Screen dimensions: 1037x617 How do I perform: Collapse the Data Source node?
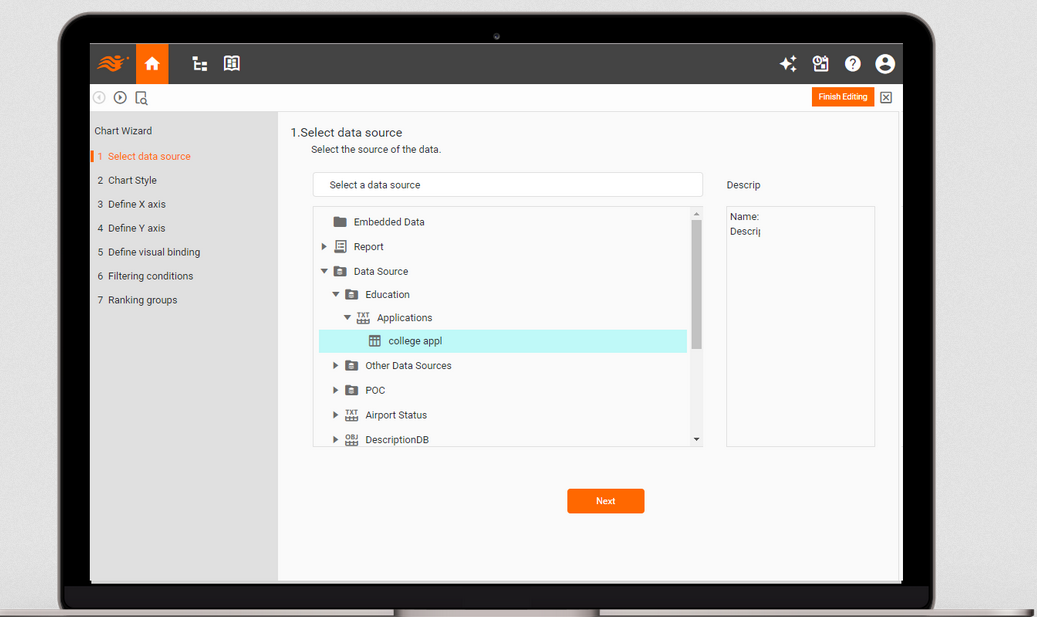(x=324, y=271)
